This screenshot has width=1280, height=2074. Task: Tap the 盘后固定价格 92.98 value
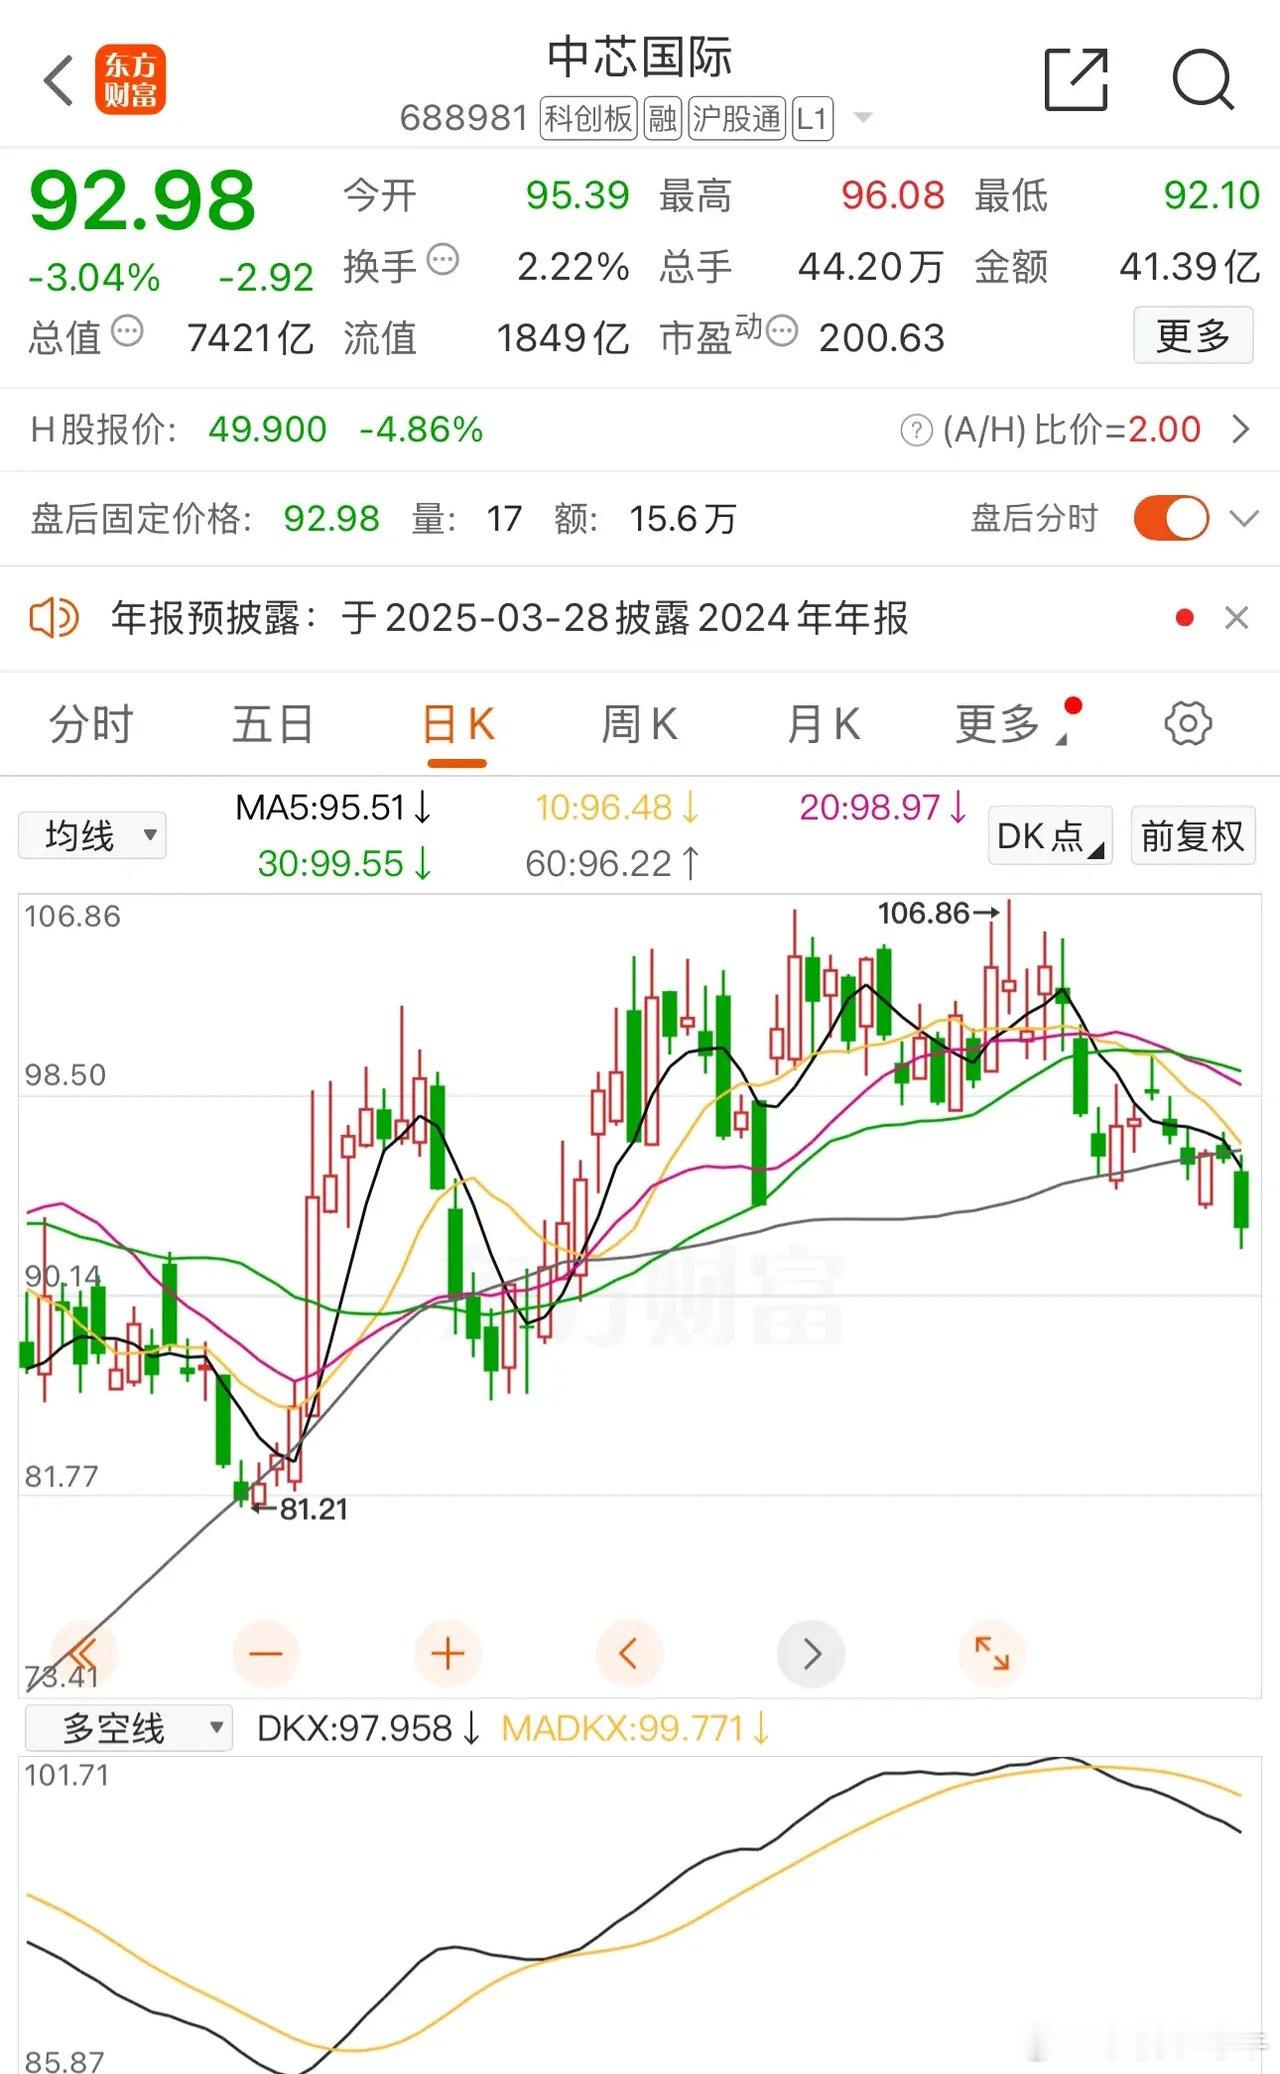pyautogui.click(x=331, y=519)
